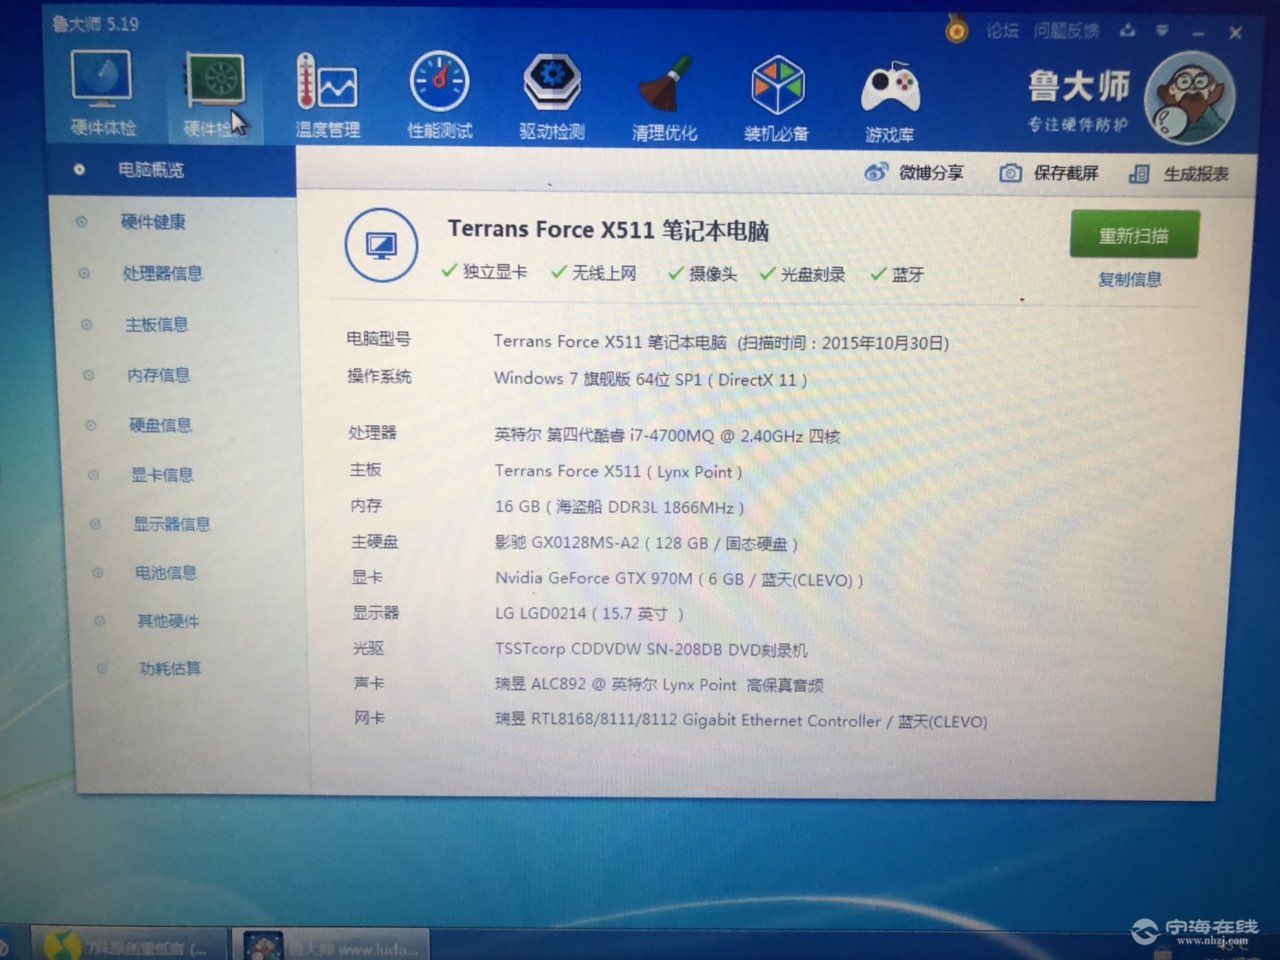Open 硬件检测 hardware detection icon
Image resolution: width=1280 pixels, height=960 pixels.
pyautogui.click(x=214, y=95)
